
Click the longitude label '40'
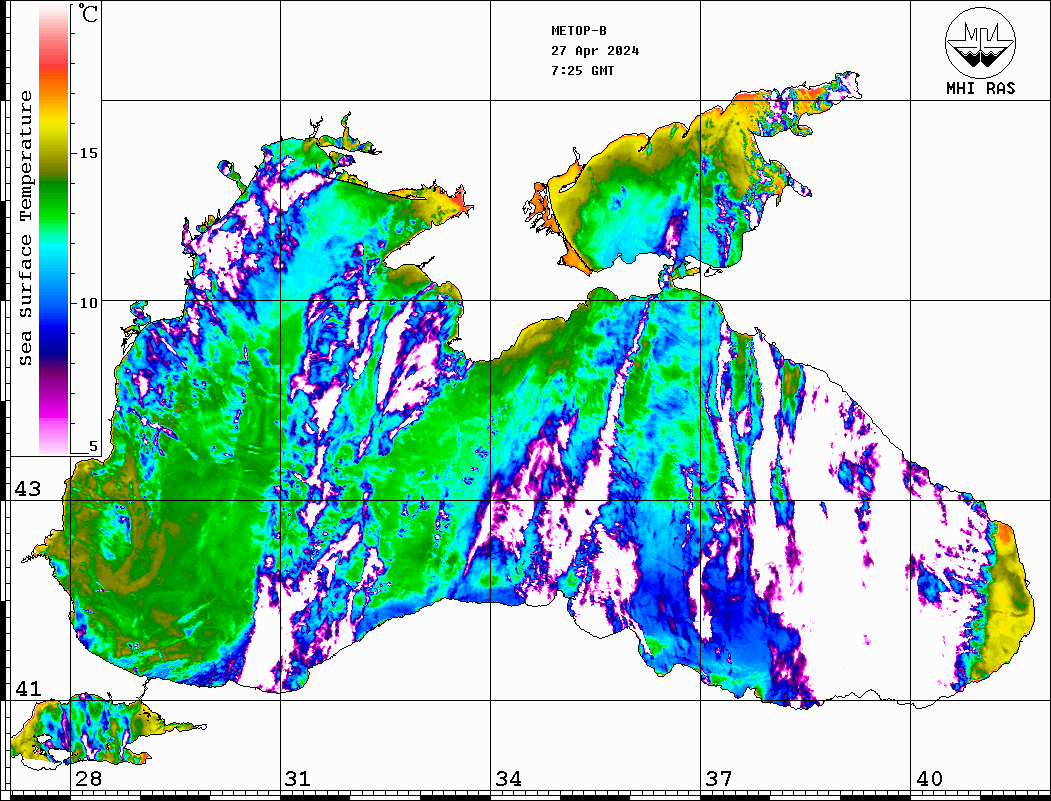[929, 779]
